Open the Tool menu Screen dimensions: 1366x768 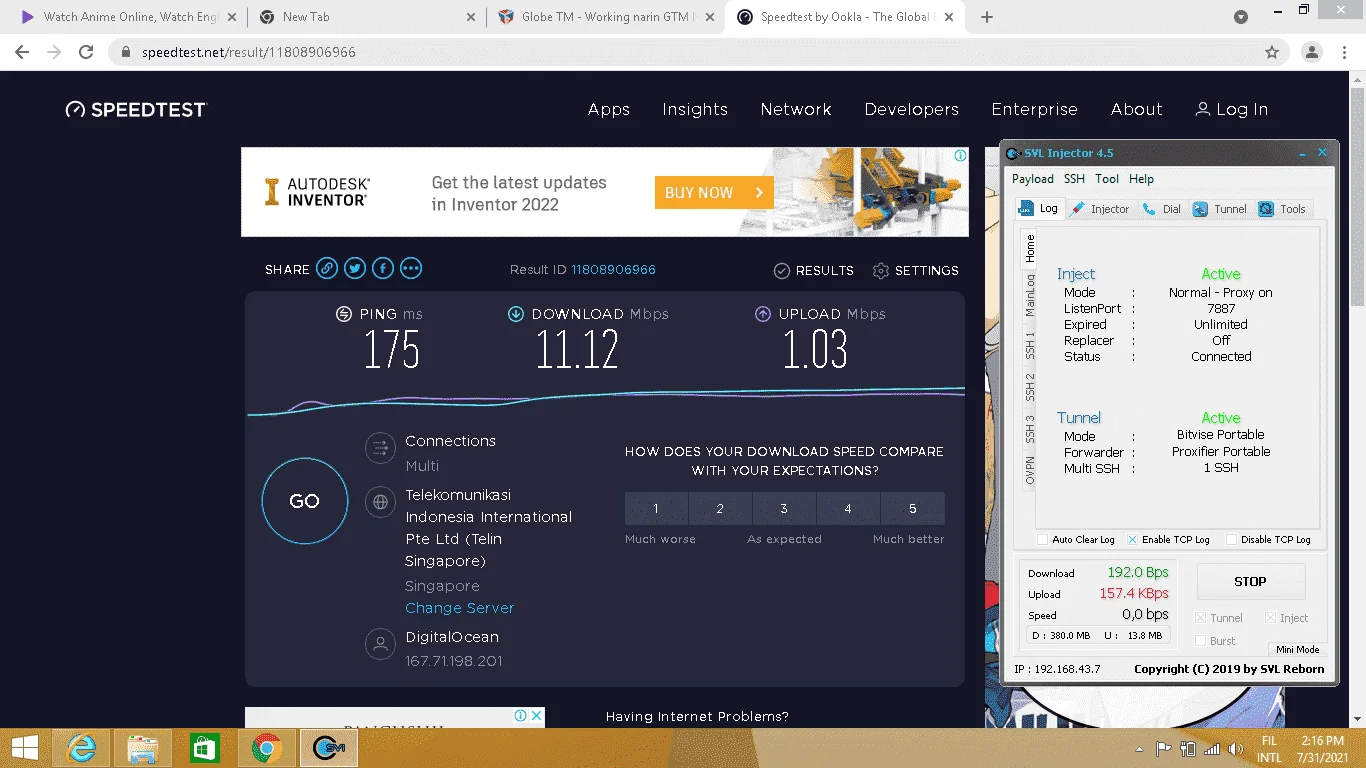[x=1107, y=179]
